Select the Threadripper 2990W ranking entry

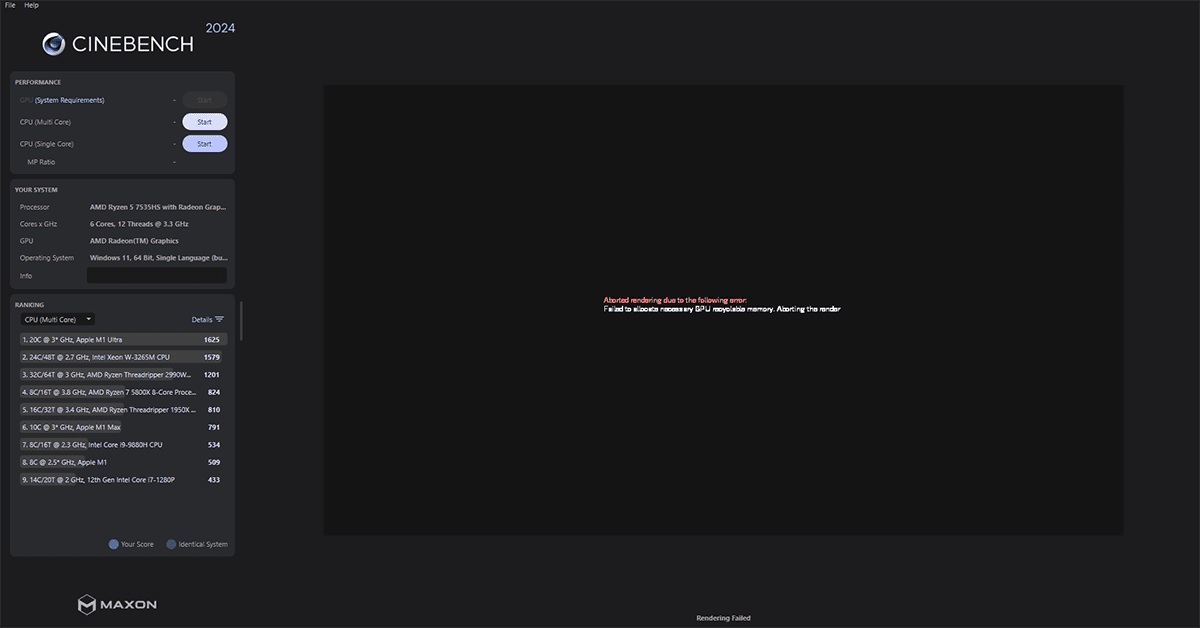123,375
